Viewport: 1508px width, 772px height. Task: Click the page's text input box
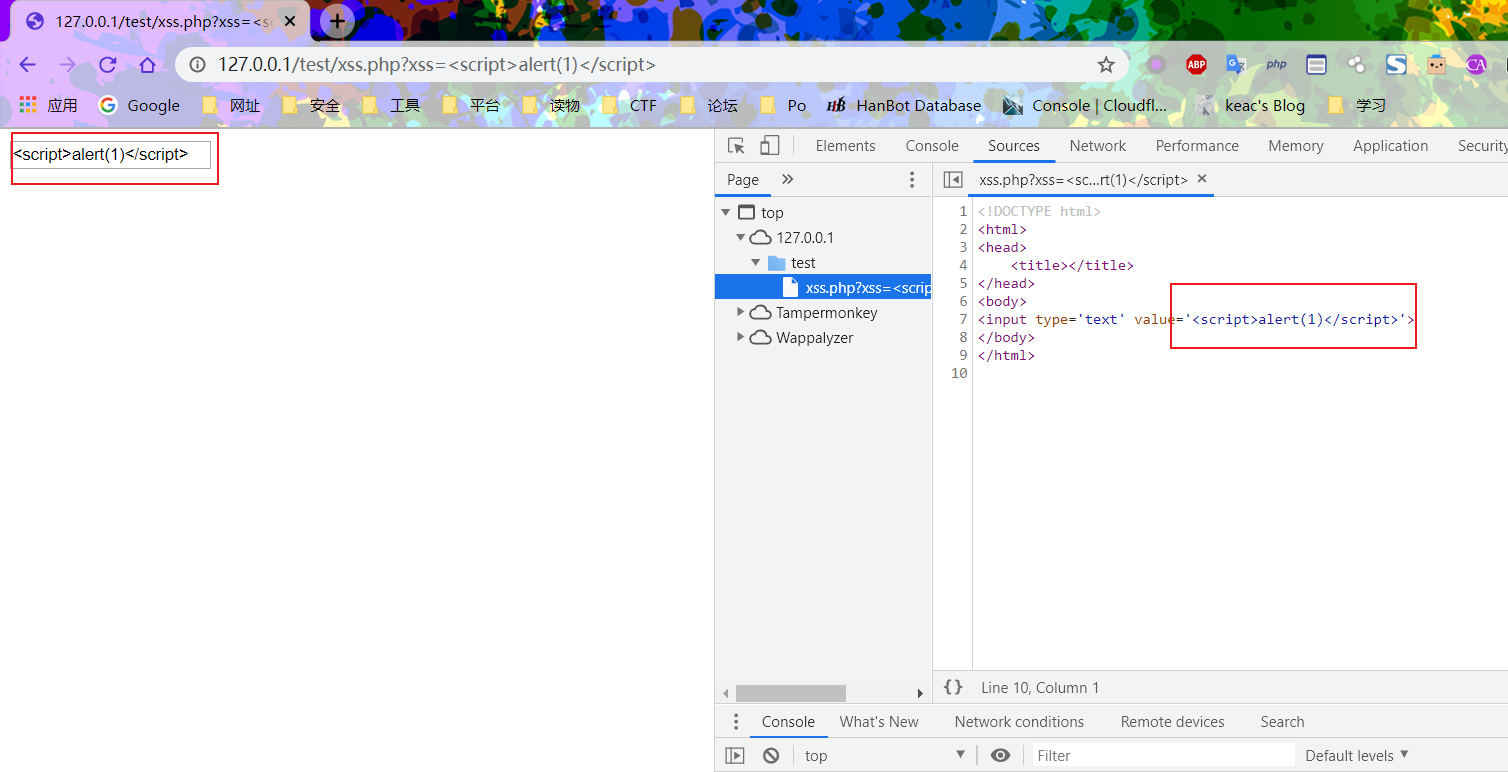click(x=111, y=154)
